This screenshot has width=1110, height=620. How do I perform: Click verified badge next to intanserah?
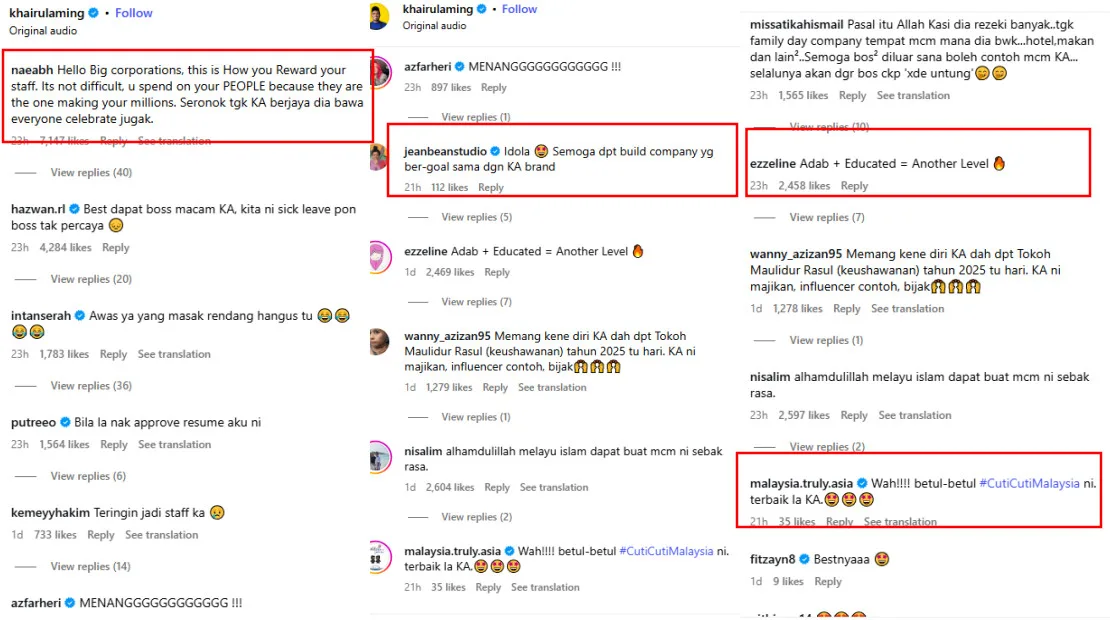pos(80,316)
